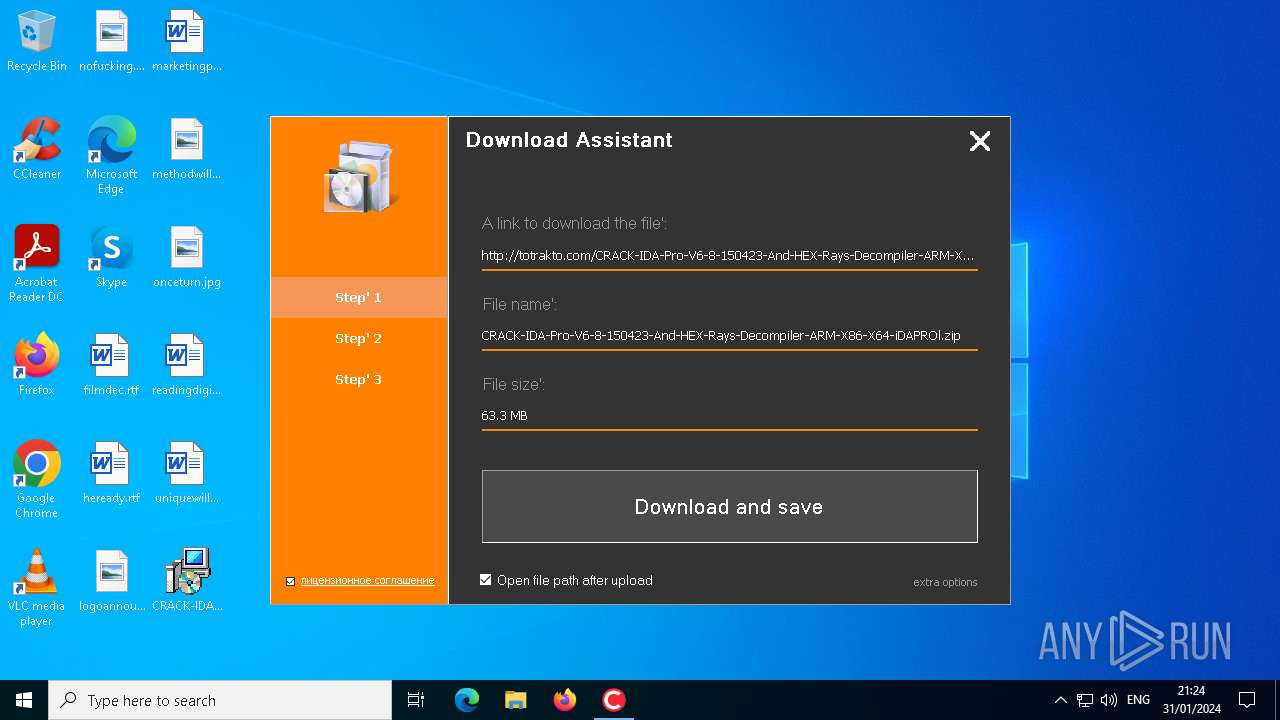
Task: Select the nofucking... image file icon
Action: pyautogui.click(x=112, y=42)
